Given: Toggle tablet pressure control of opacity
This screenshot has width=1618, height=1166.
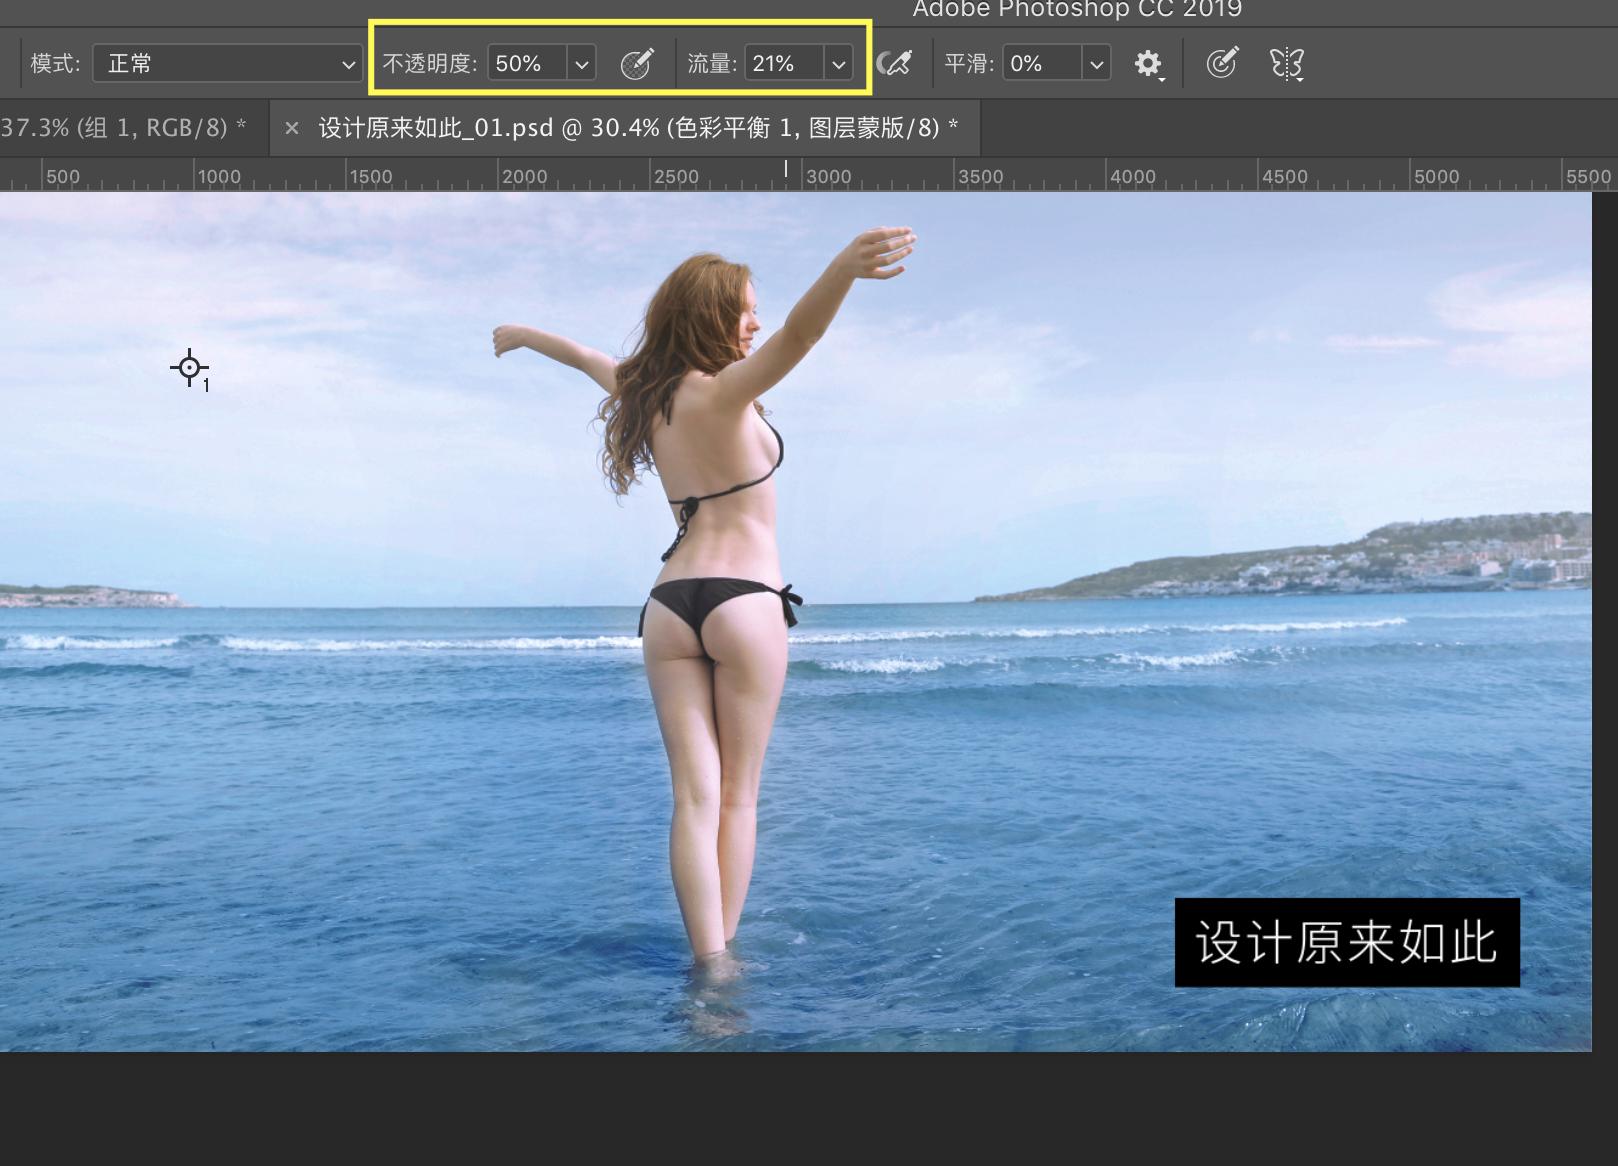Looking at the screenshot, I should [x=637, y=62].
